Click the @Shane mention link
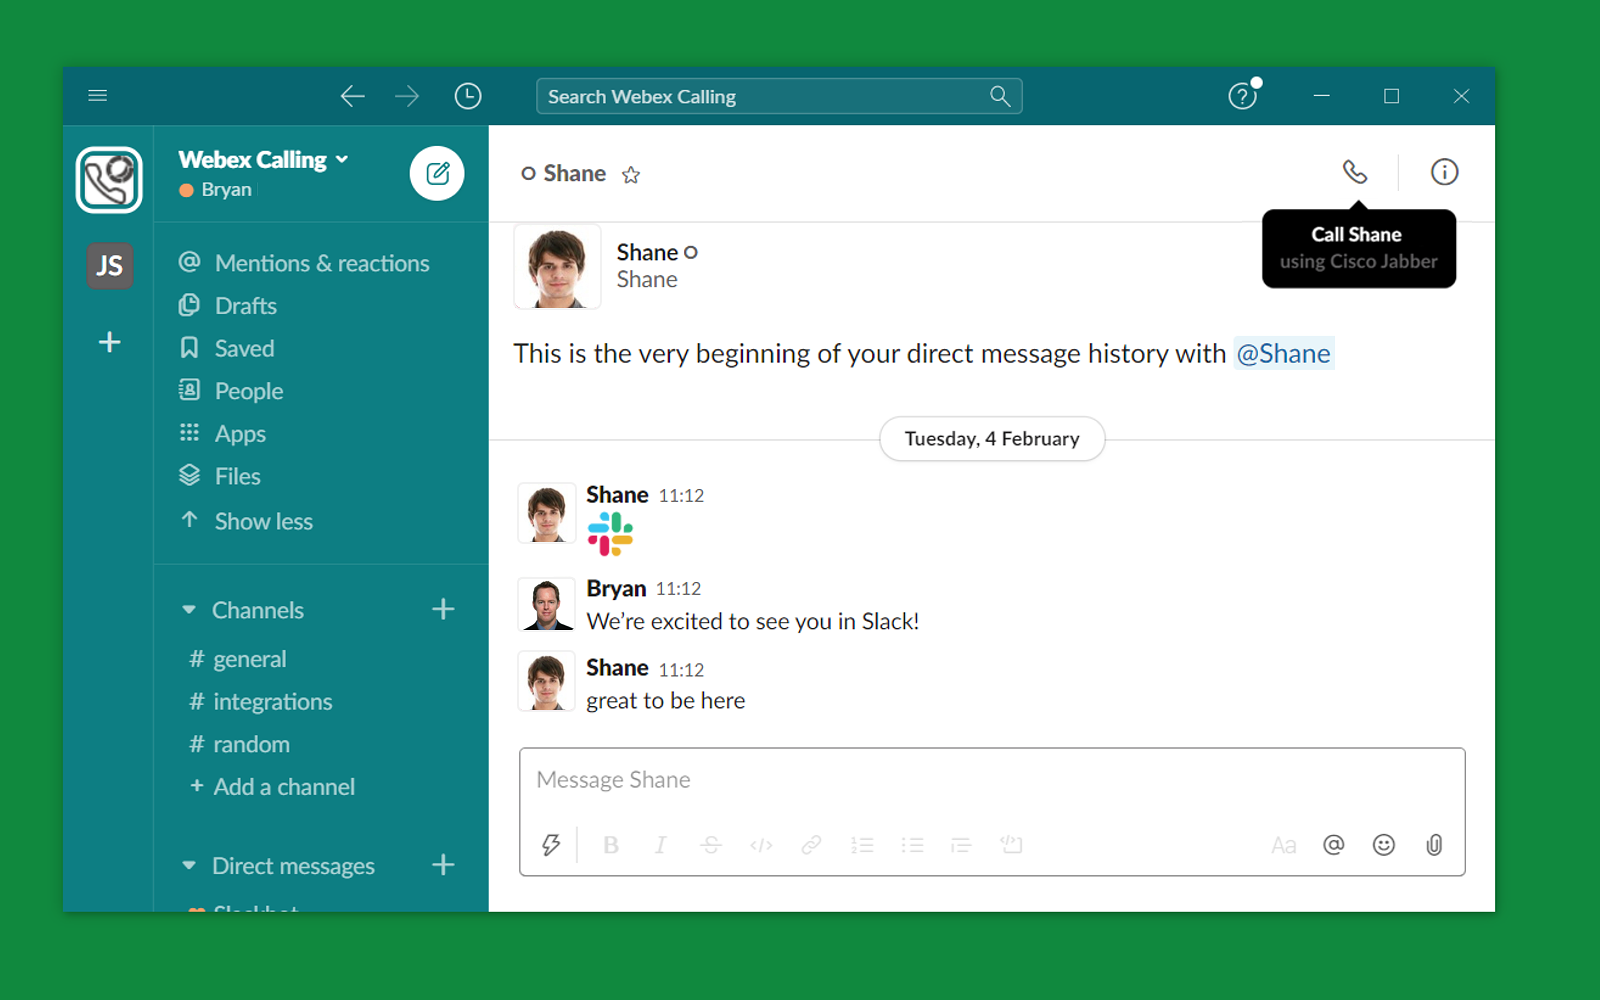Viewport: 1600px width, 1000px height. click(x=1283, y=354)
